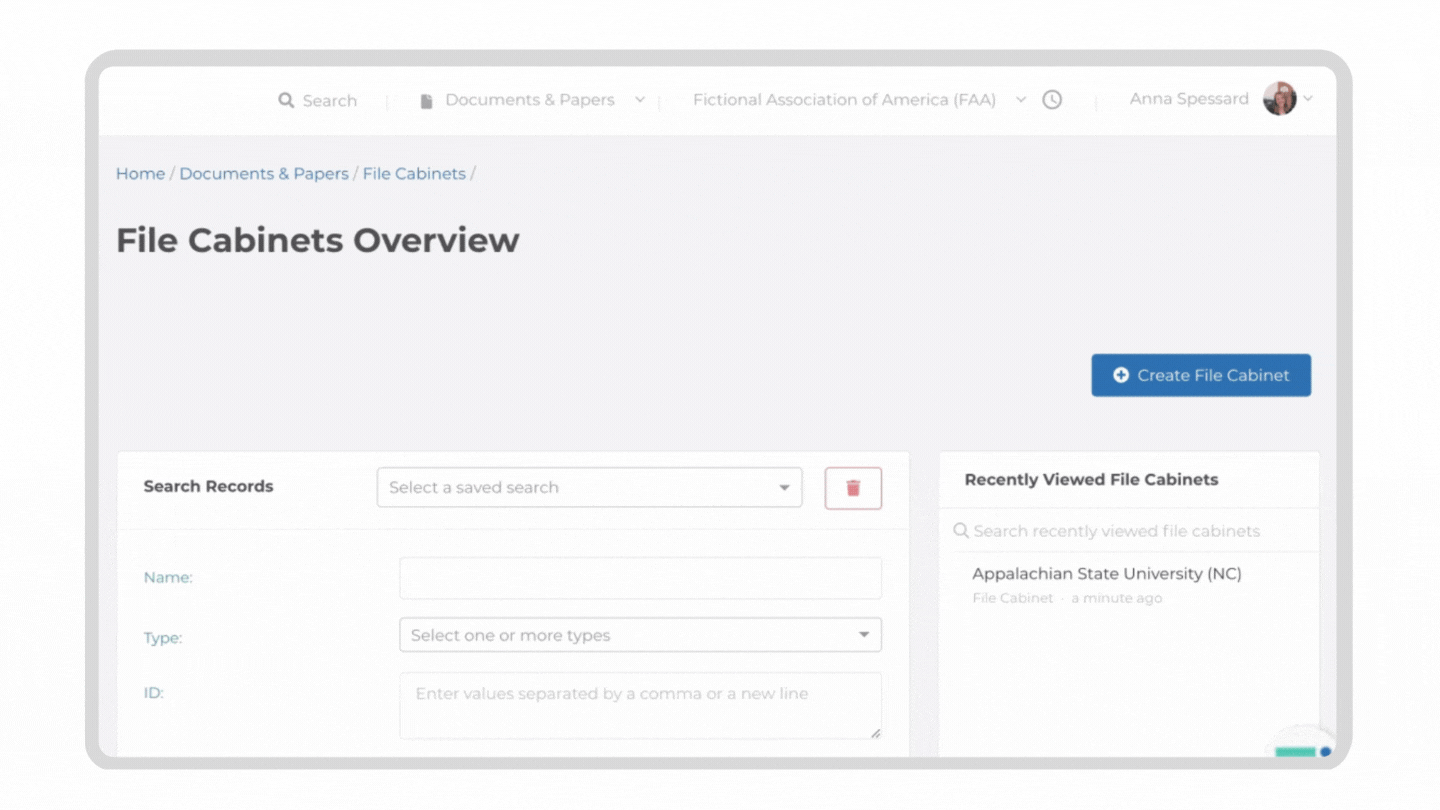Expand the organization switcher chevron
Image resolution: width=1440 pixels, height=810 pixels.
pos(1021,100)
